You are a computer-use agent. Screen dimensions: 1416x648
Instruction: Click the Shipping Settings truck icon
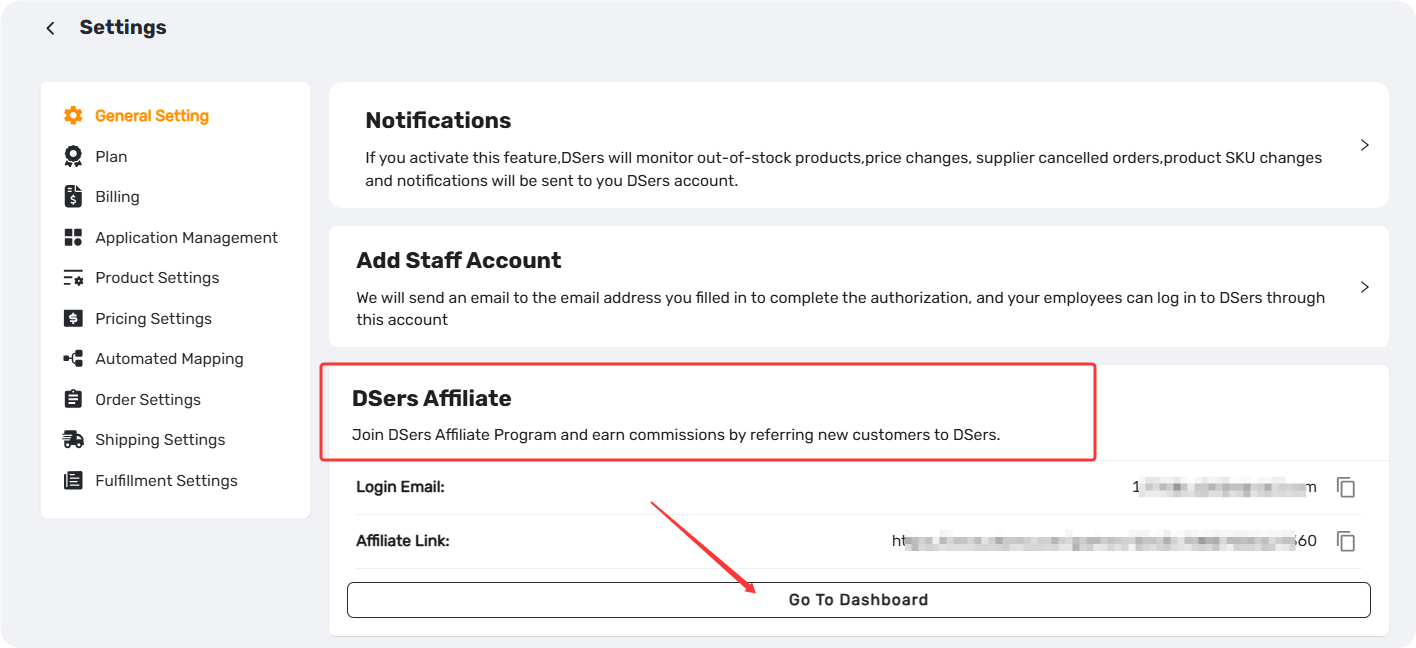73,439
